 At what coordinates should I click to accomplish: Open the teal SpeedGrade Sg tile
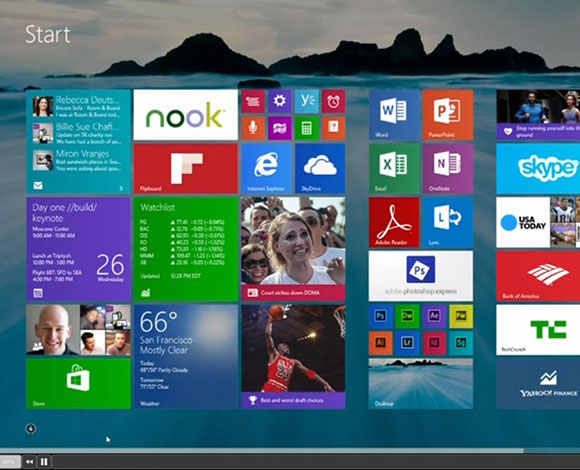[461, 343]
